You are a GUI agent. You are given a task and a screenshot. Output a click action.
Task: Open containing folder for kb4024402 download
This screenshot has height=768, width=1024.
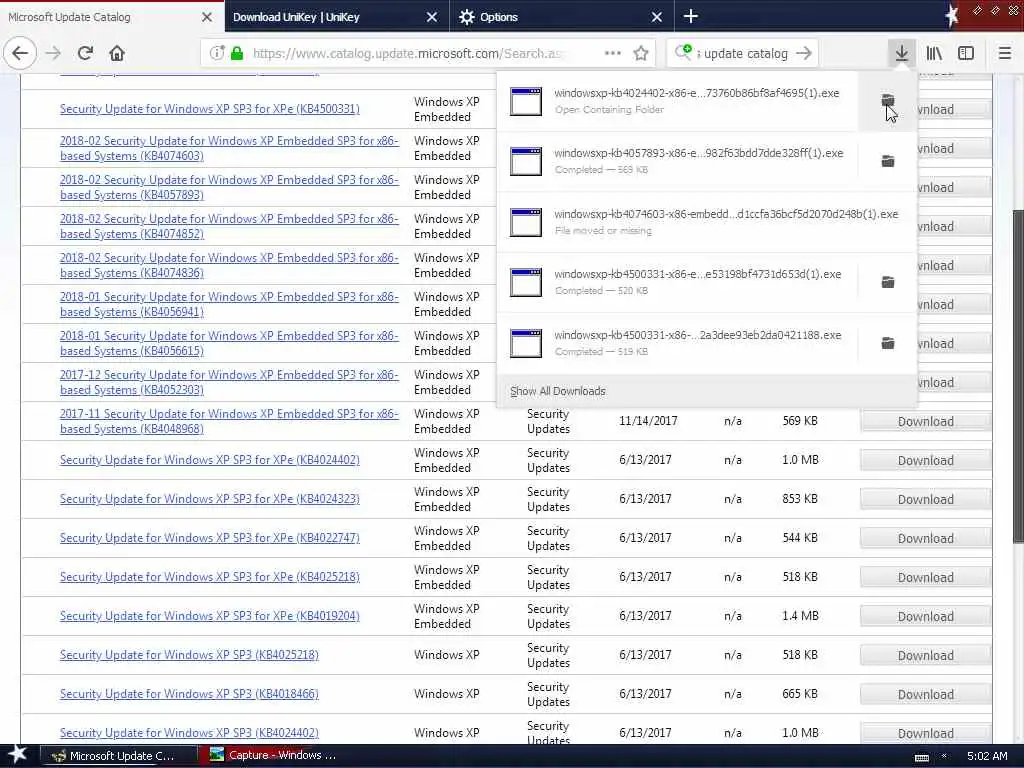[x=888, y=101]
